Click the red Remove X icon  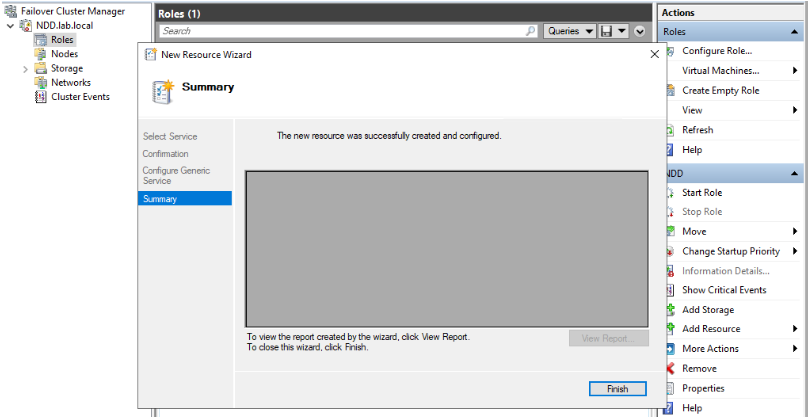pos(670,368)
